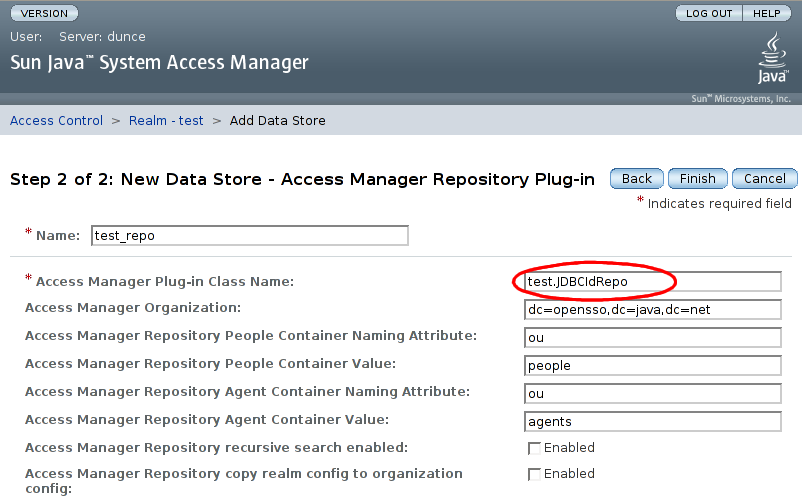Click the Sun Microsystems, Inc. text
The image size is (802, 497).
[741, 99]
